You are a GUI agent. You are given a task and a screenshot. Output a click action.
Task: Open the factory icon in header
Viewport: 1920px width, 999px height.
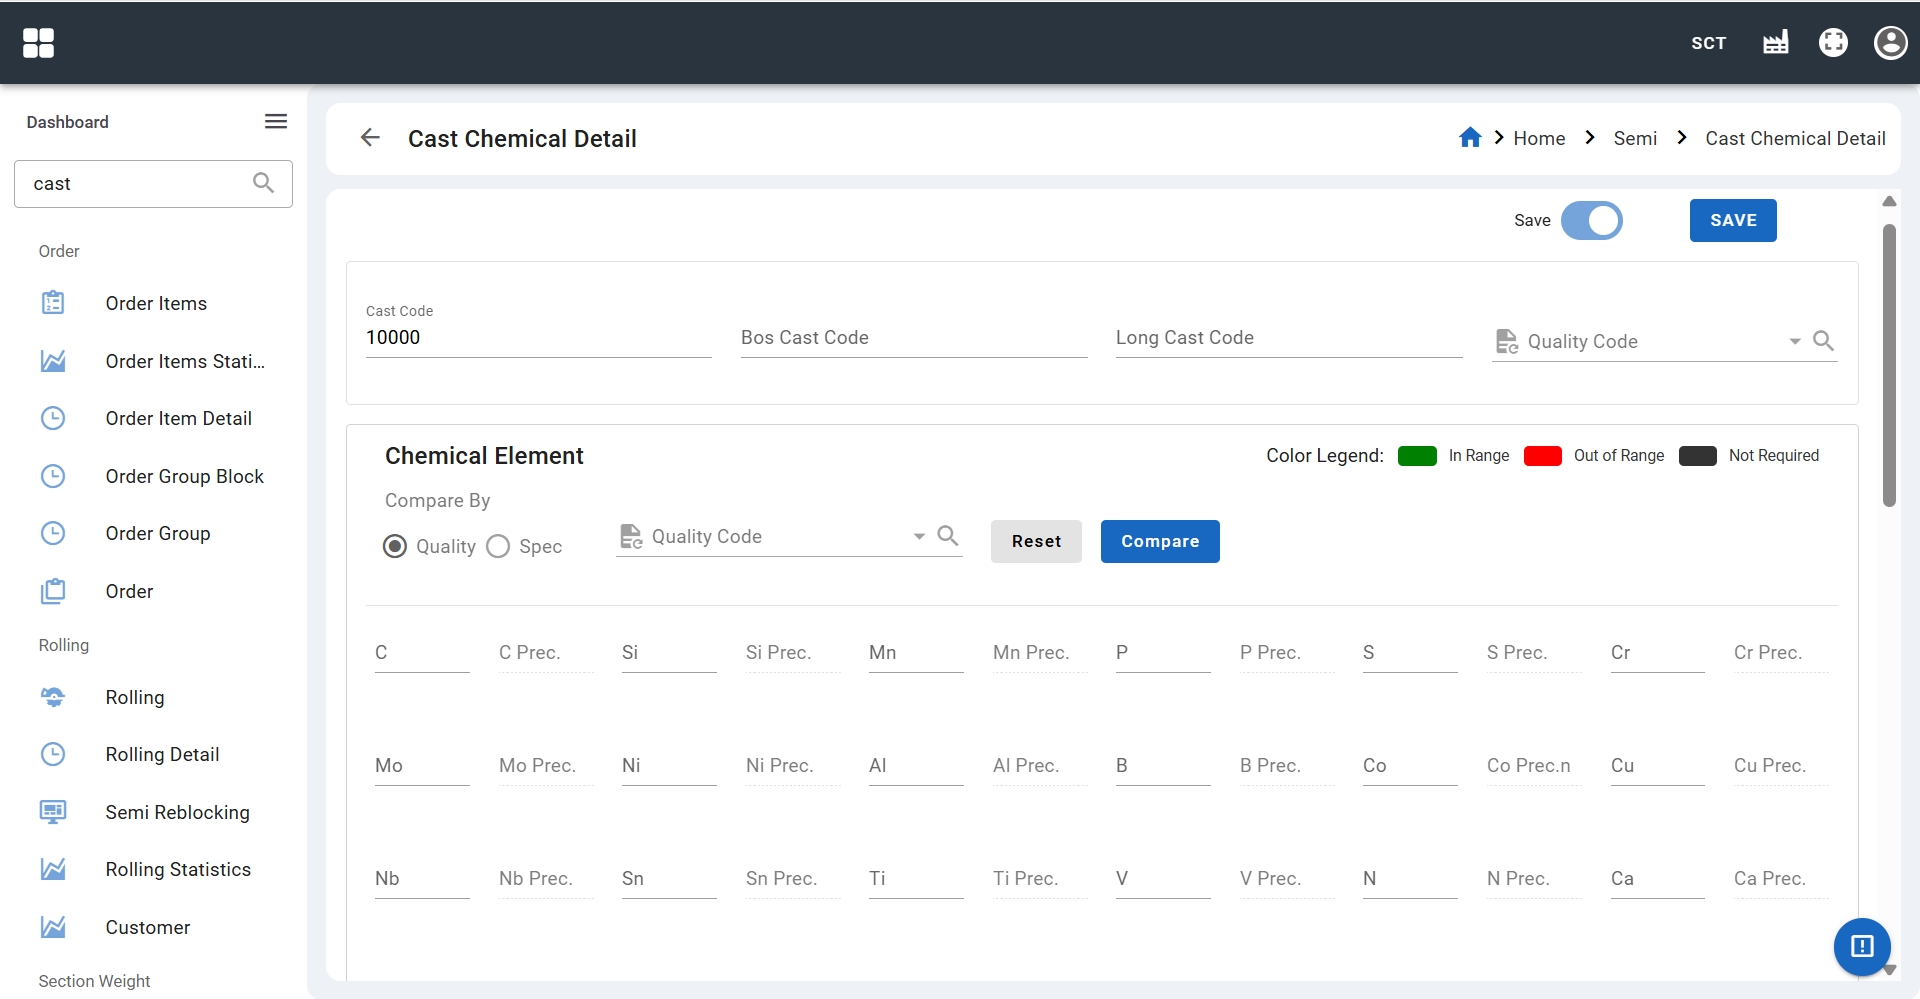pos(1775,43)
